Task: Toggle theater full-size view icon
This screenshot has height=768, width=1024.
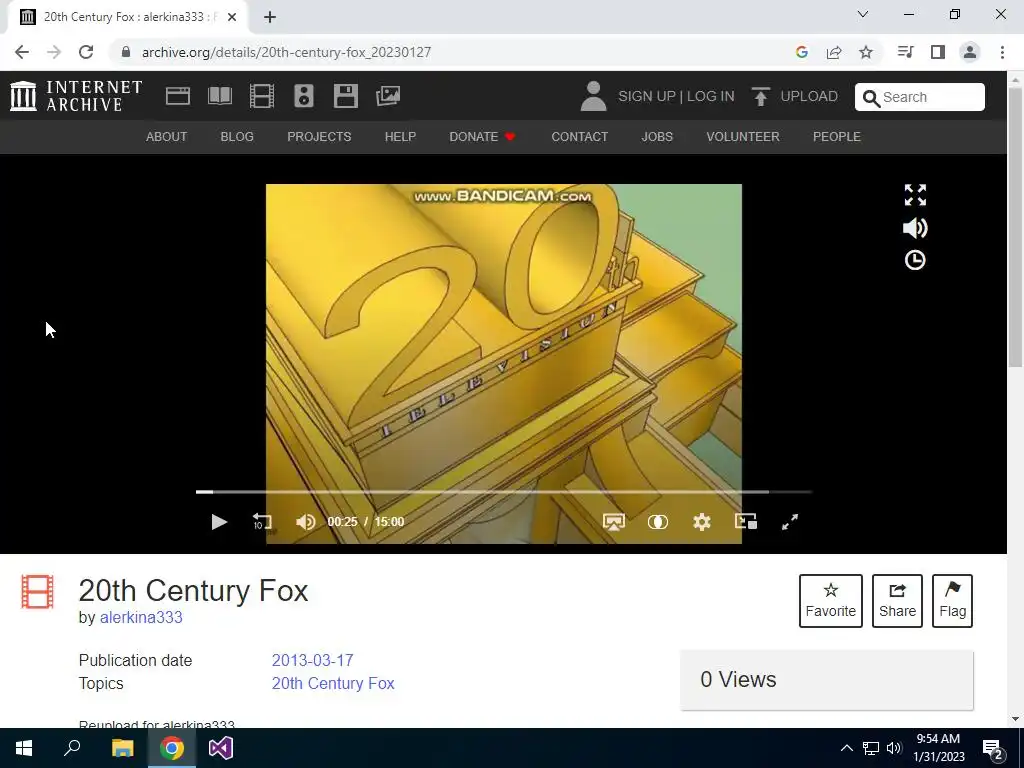Action: coord(915,195)
